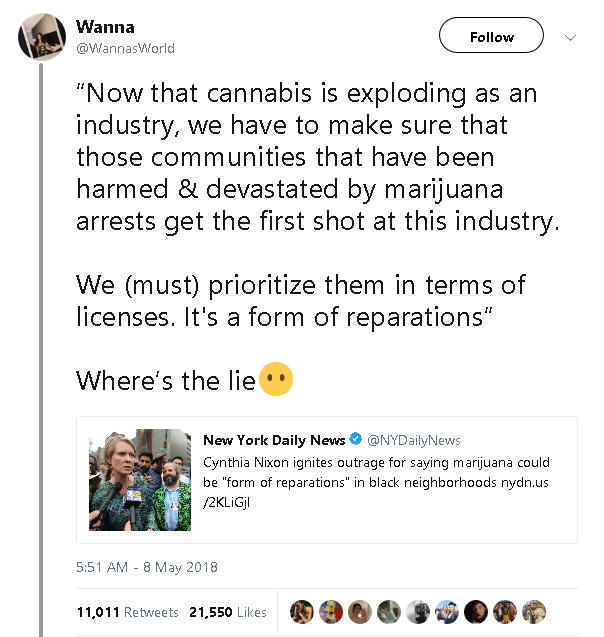Click the face-without-mouth emoji in tweet
This screenshot has width=604, height=637.
click(x=276, y=381)
